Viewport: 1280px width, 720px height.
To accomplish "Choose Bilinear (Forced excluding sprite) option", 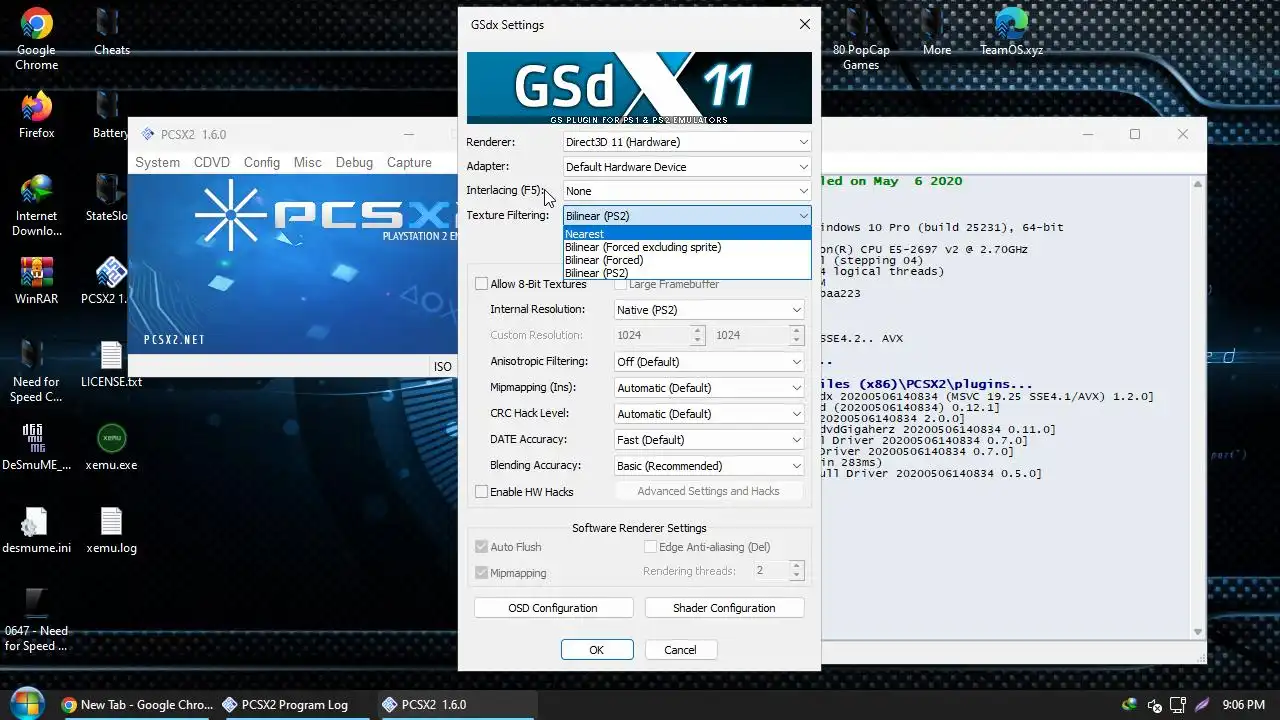I will [x=686, y=247].
